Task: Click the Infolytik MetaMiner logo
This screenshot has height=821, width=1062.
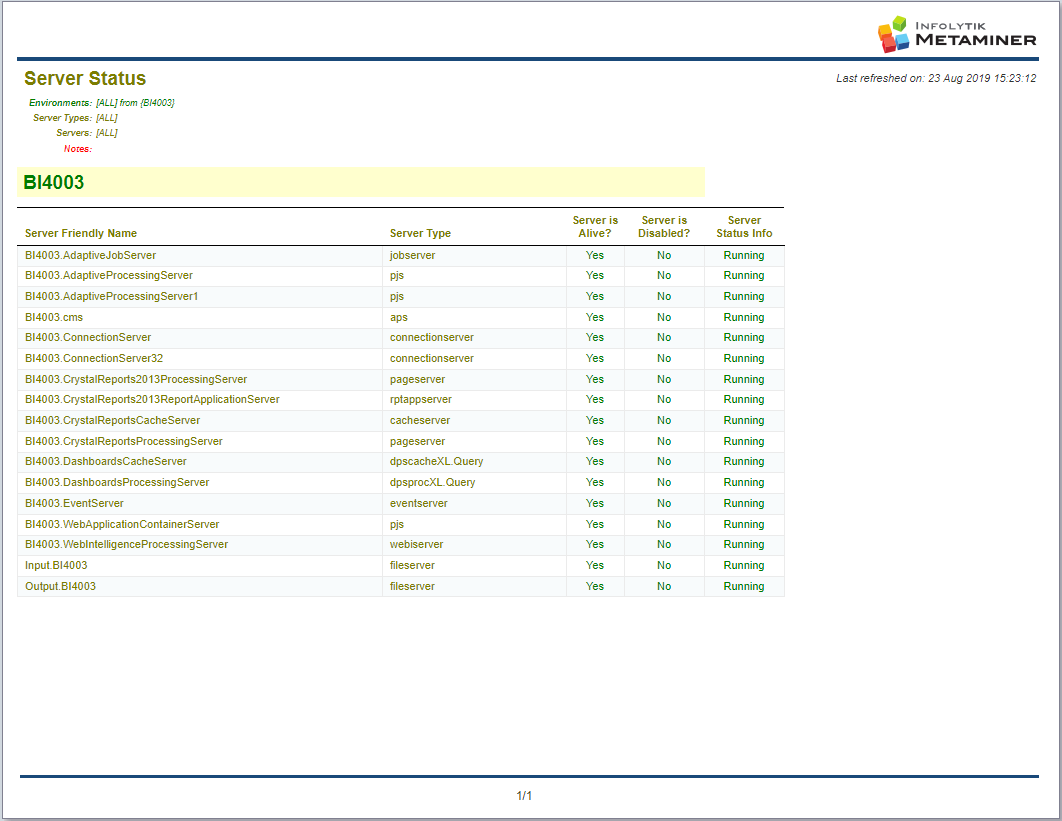Action: pos(956,34)
